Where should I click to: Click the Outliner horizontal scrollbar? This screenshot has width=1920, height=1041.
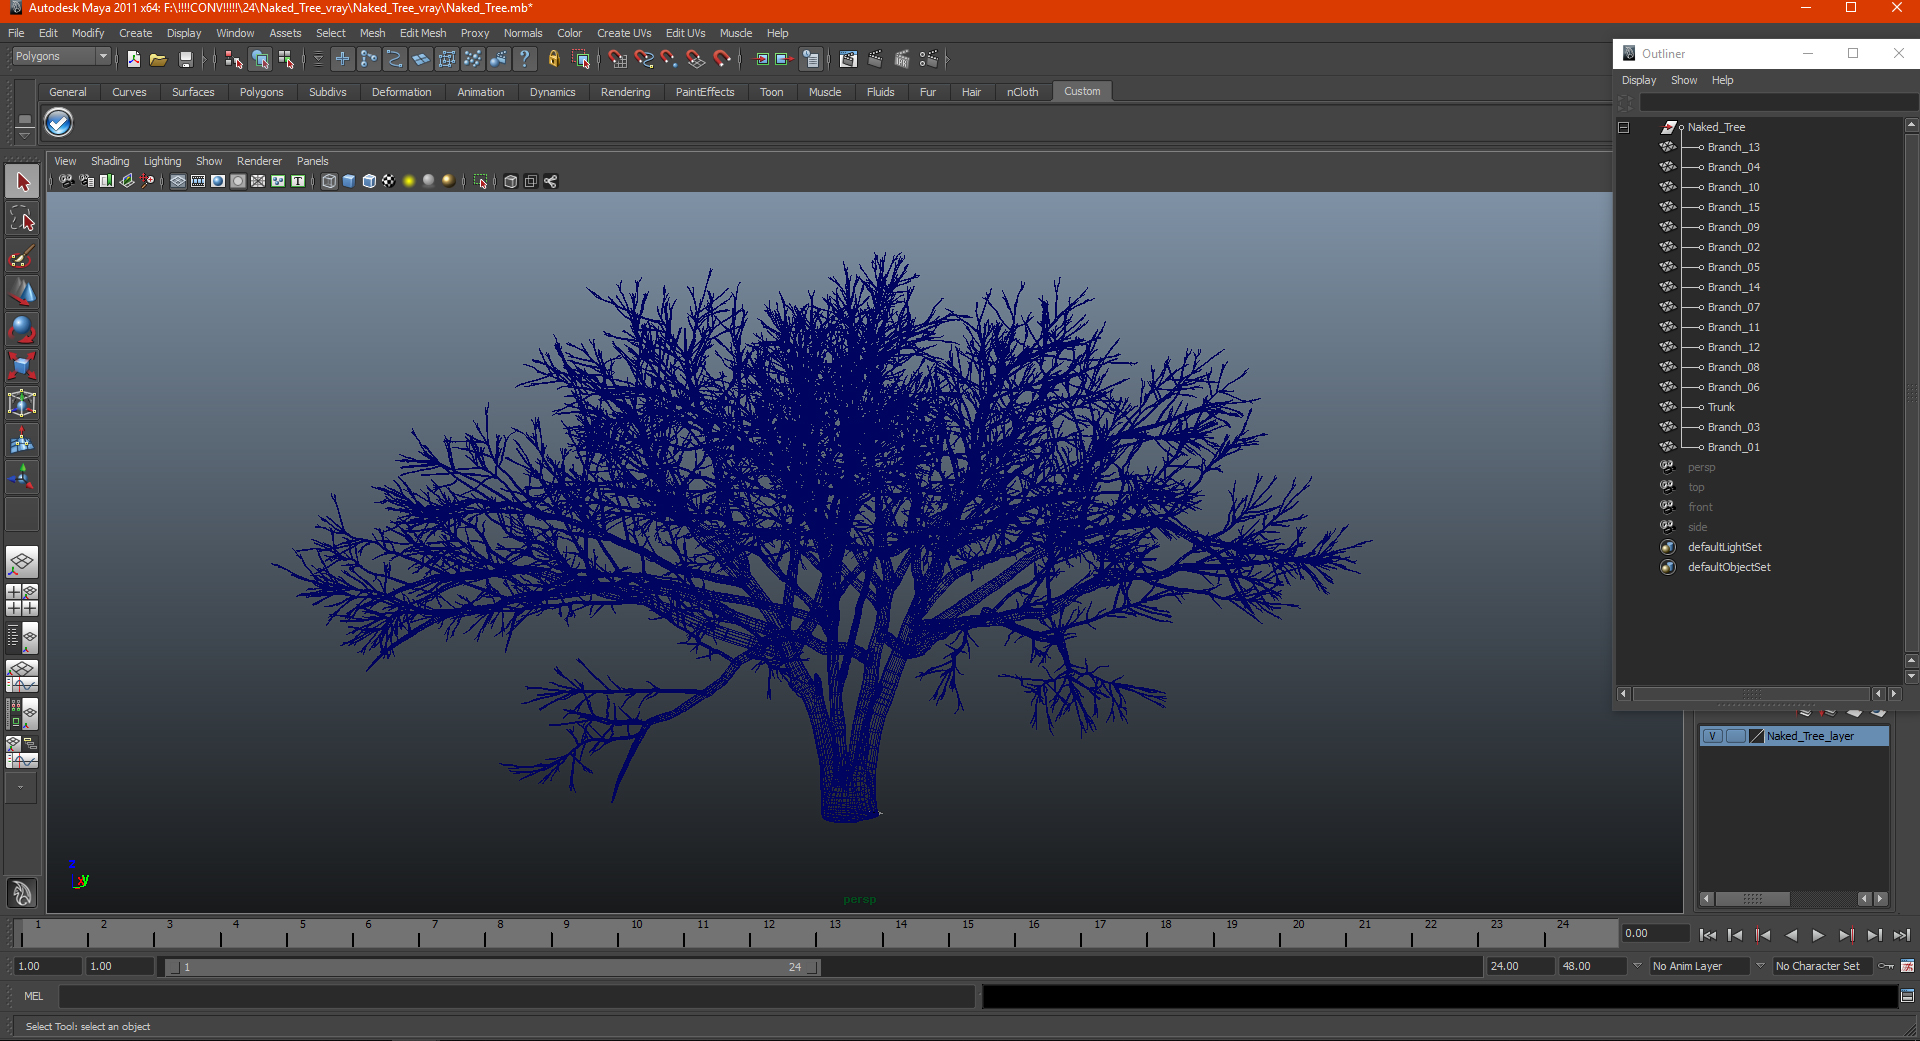[1752, 694]
